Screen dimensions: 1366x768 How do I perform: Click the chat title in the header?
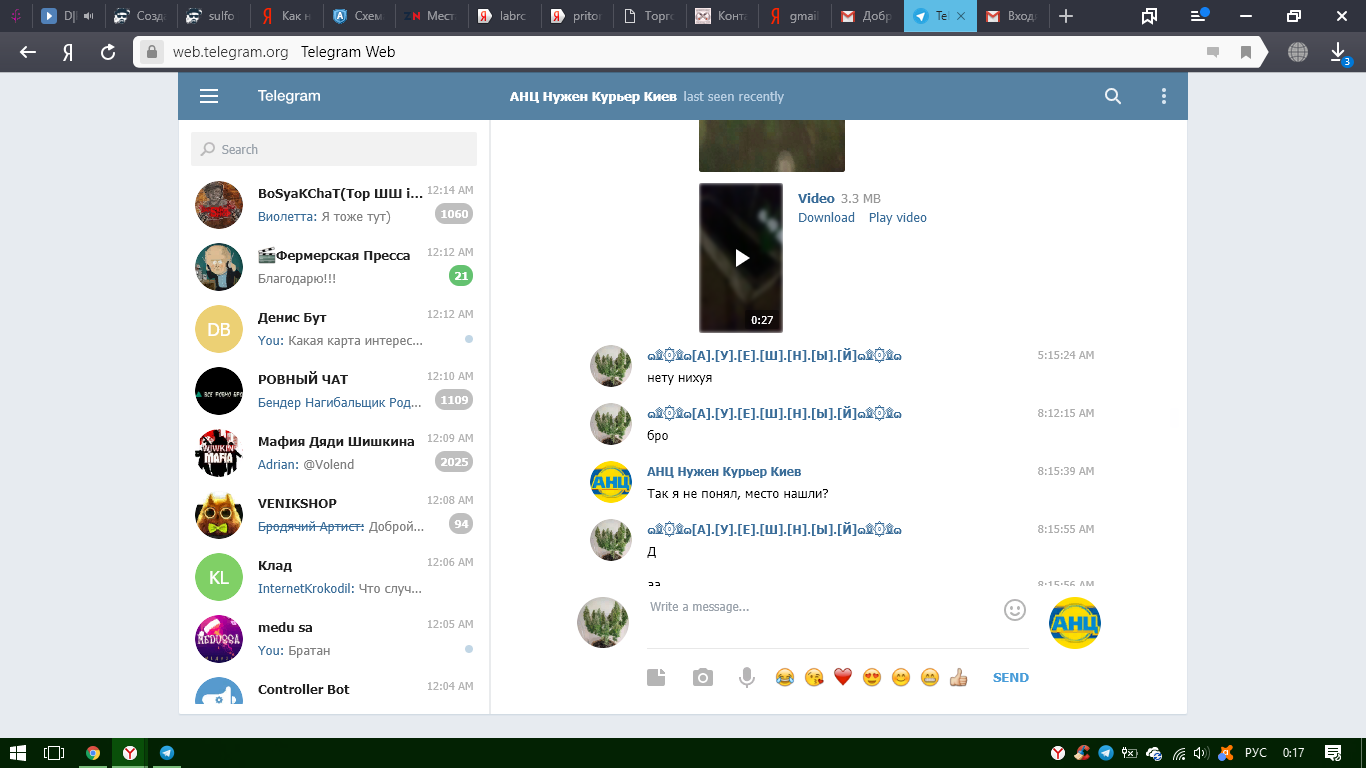(x=593, y=97)
